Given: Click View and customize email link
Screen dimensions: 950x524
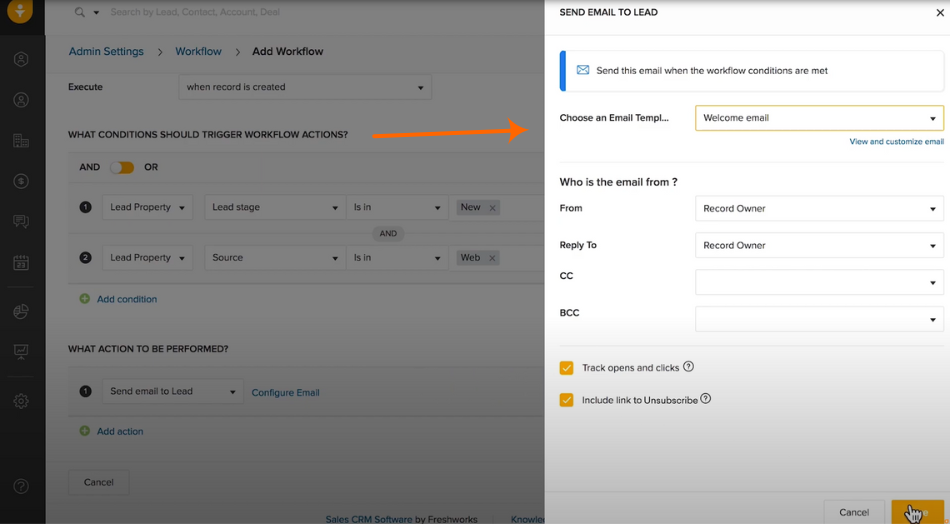Looking at the screenshot, I should 897,142.
